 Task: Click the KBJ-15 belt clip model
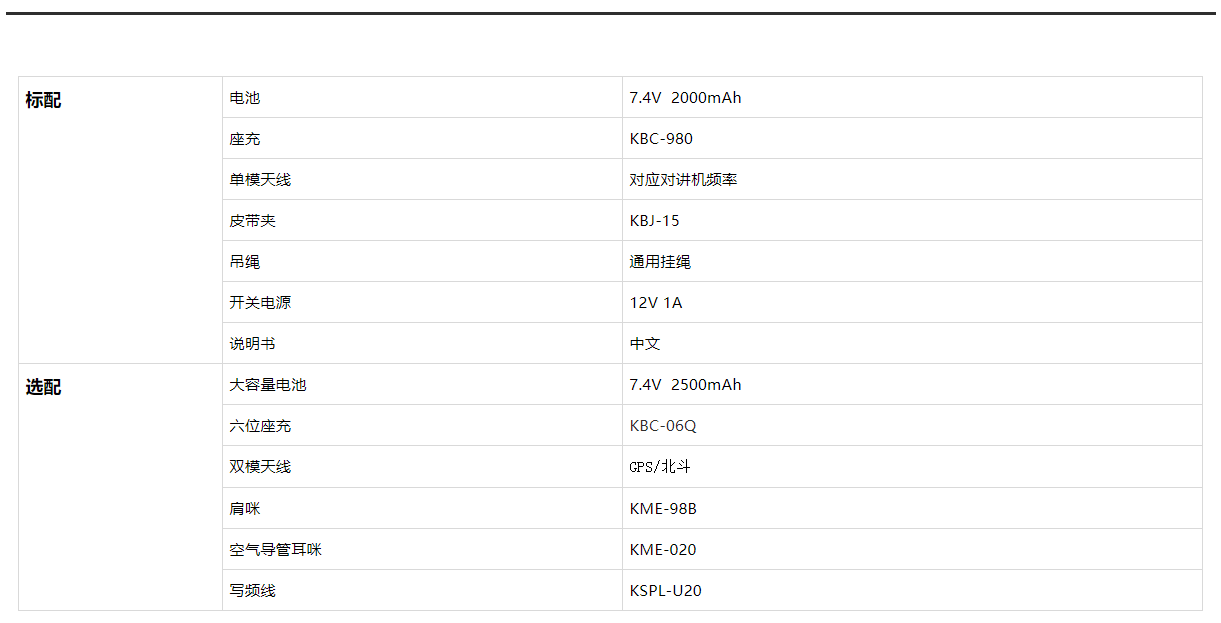(x=655, y=221)
